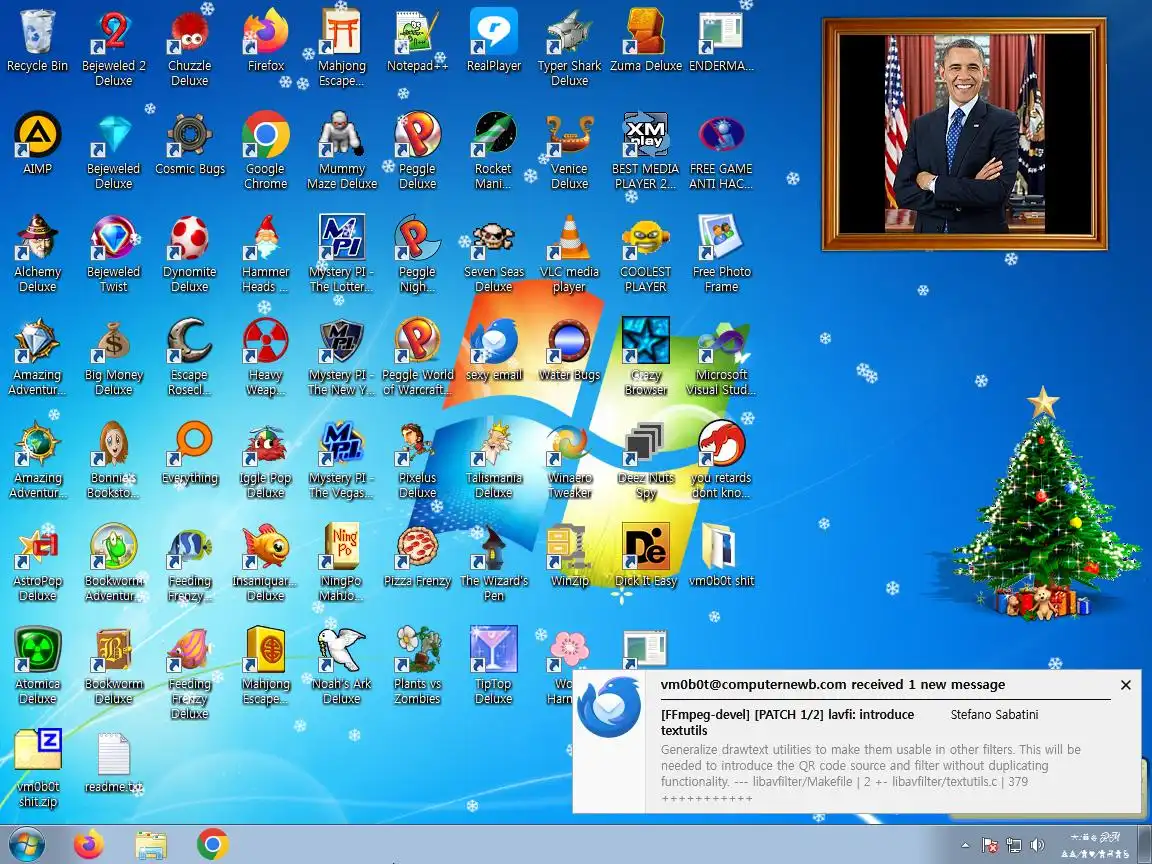Select the Bejeweled 2 Deluxe shortcut
The image size is (1152, 864).
pos(113,48)
